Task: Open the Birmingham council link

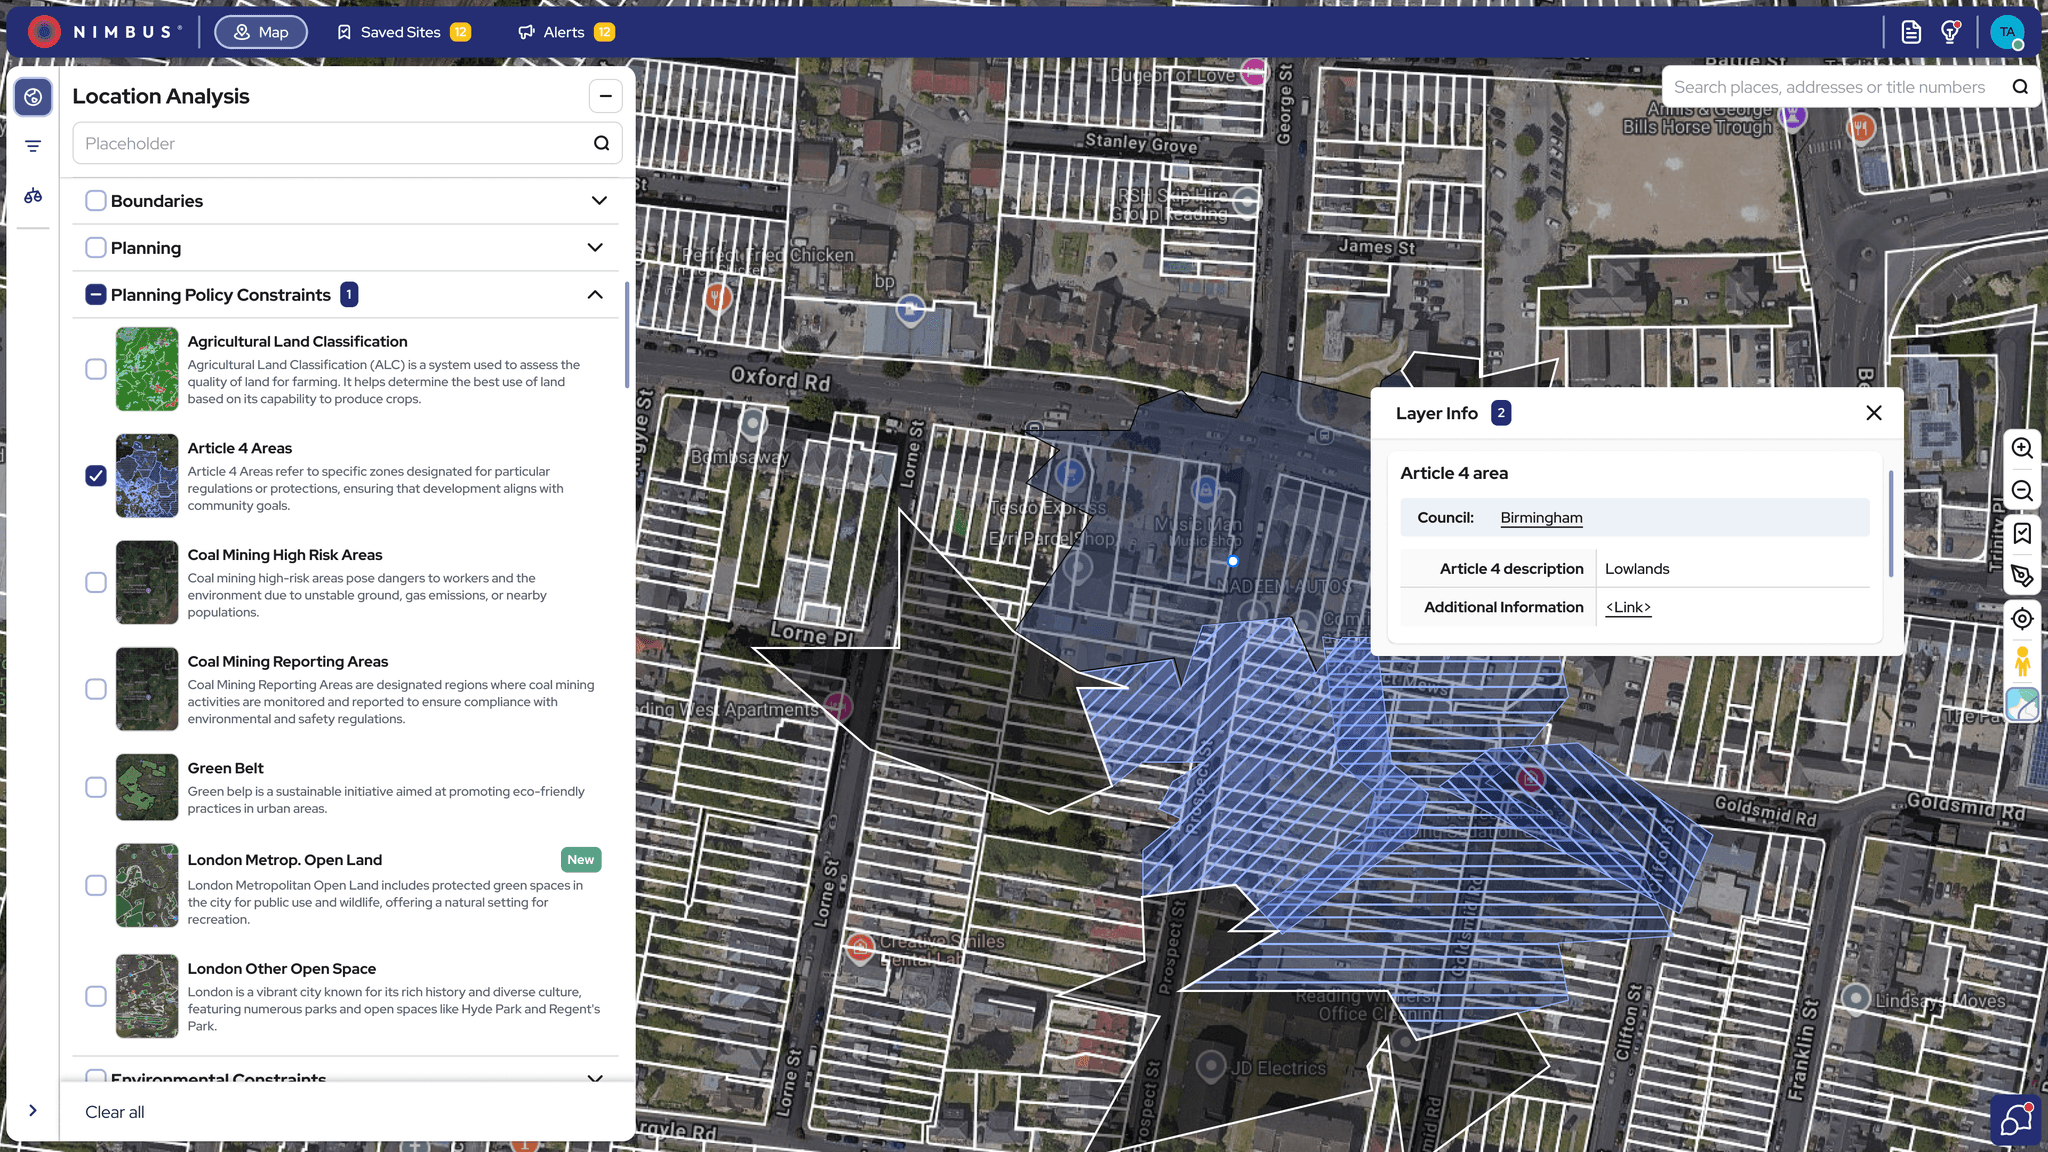Action: 1541,518
